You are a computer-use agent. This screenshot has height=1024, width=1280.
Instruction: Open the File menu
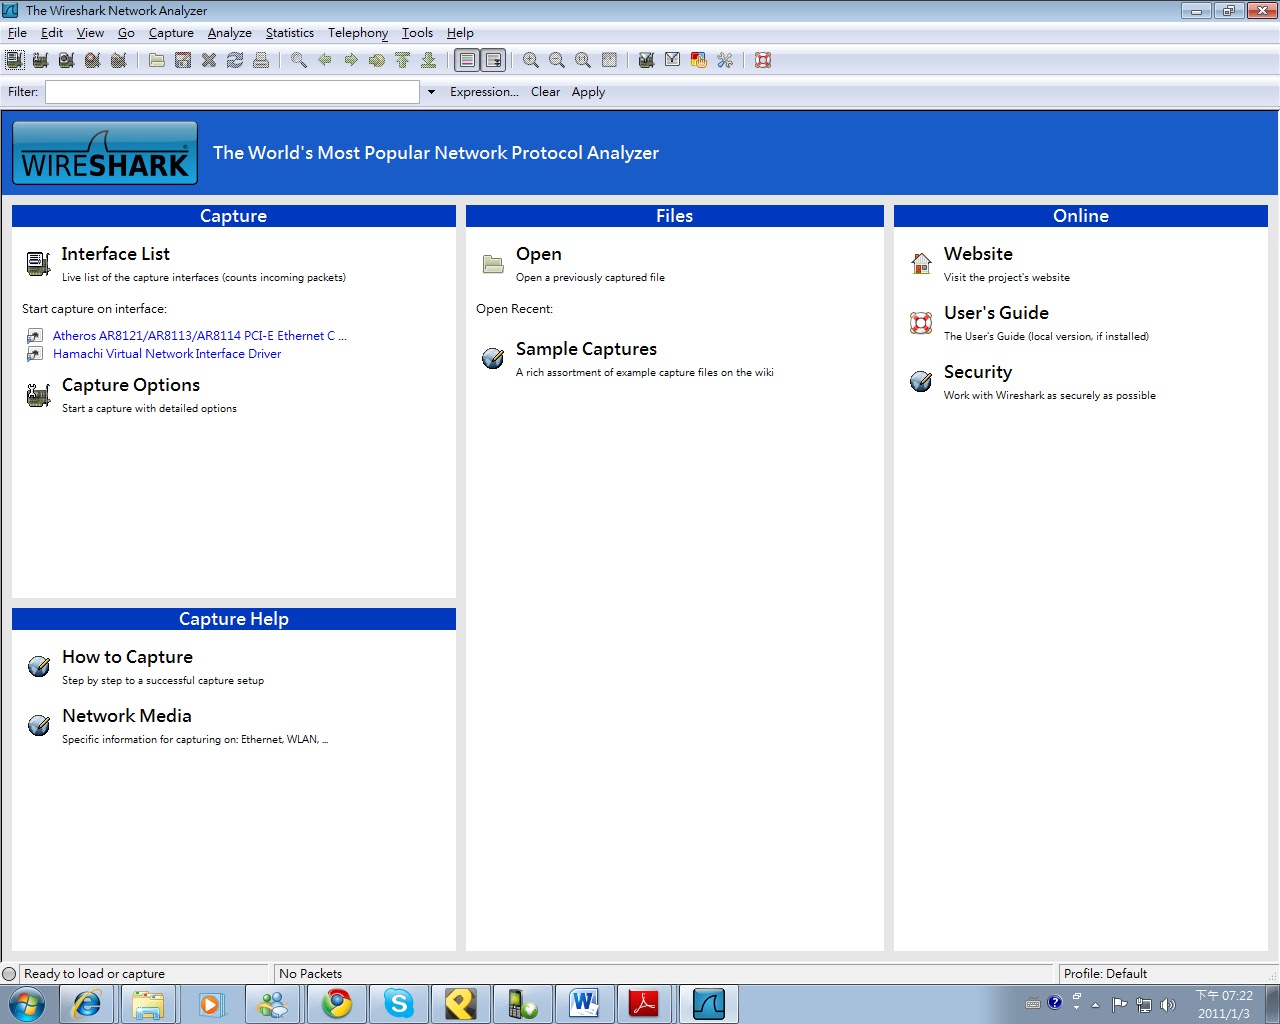(x=17, y=33)
